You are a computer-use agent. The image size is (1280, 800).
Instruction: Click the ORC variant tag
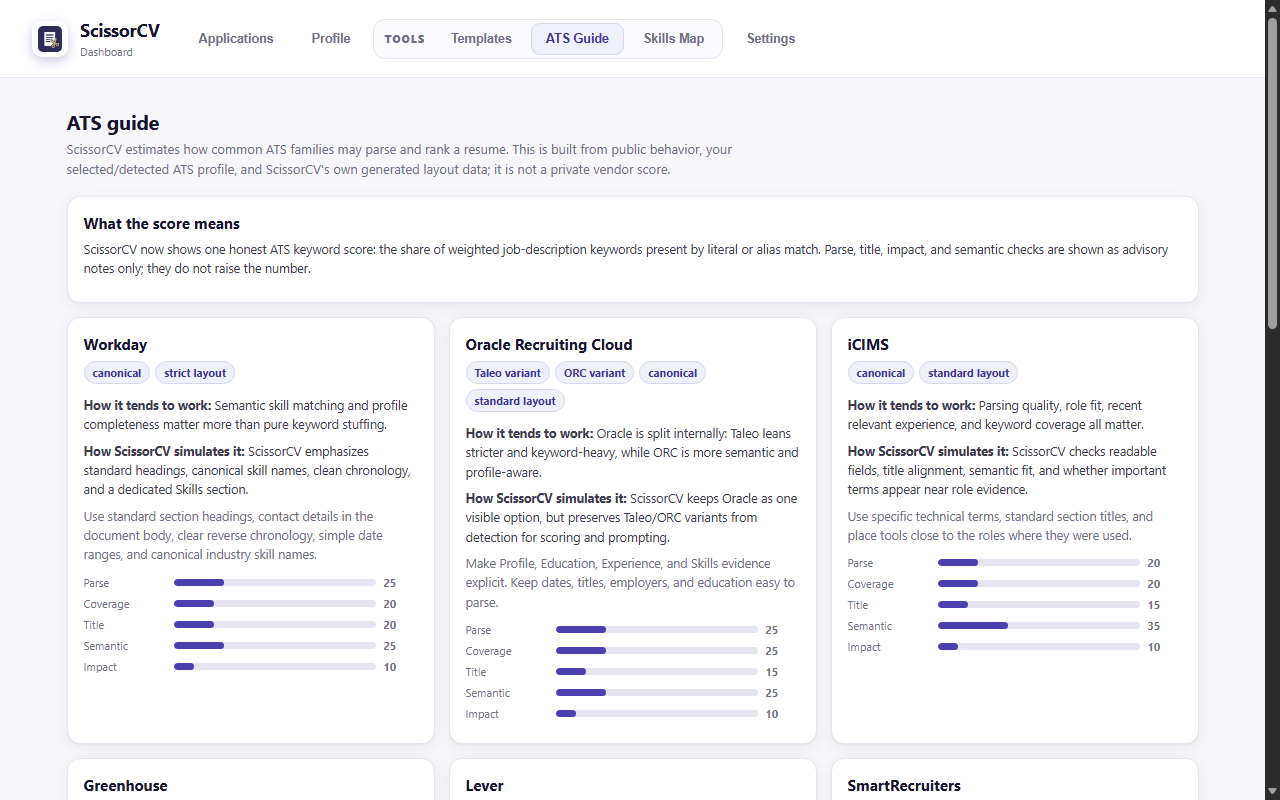coord(594,373)
